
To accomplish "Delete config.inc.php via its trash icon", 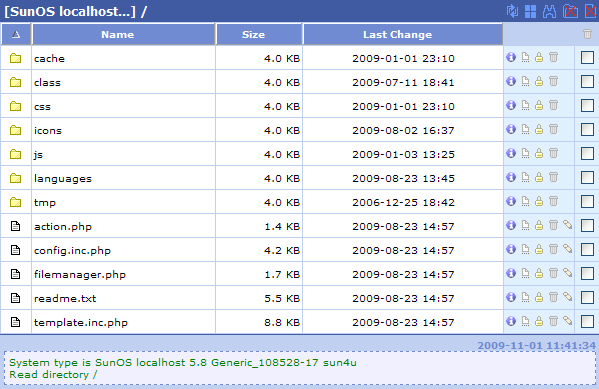I will (553, 250).
